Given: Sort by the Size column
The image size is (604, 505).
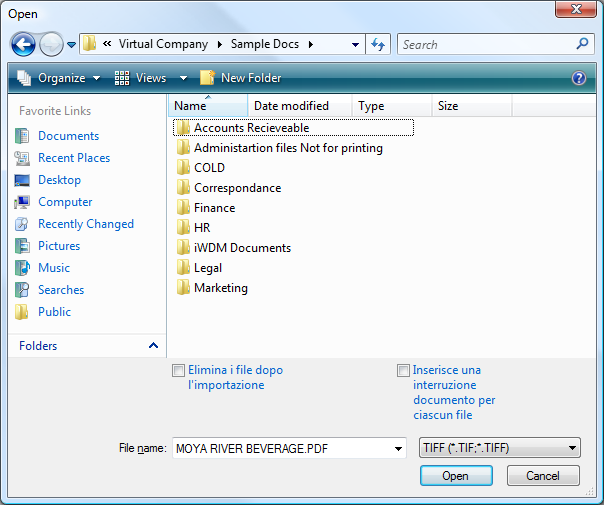Looking at the screenshot, I should tap(471, 106).
